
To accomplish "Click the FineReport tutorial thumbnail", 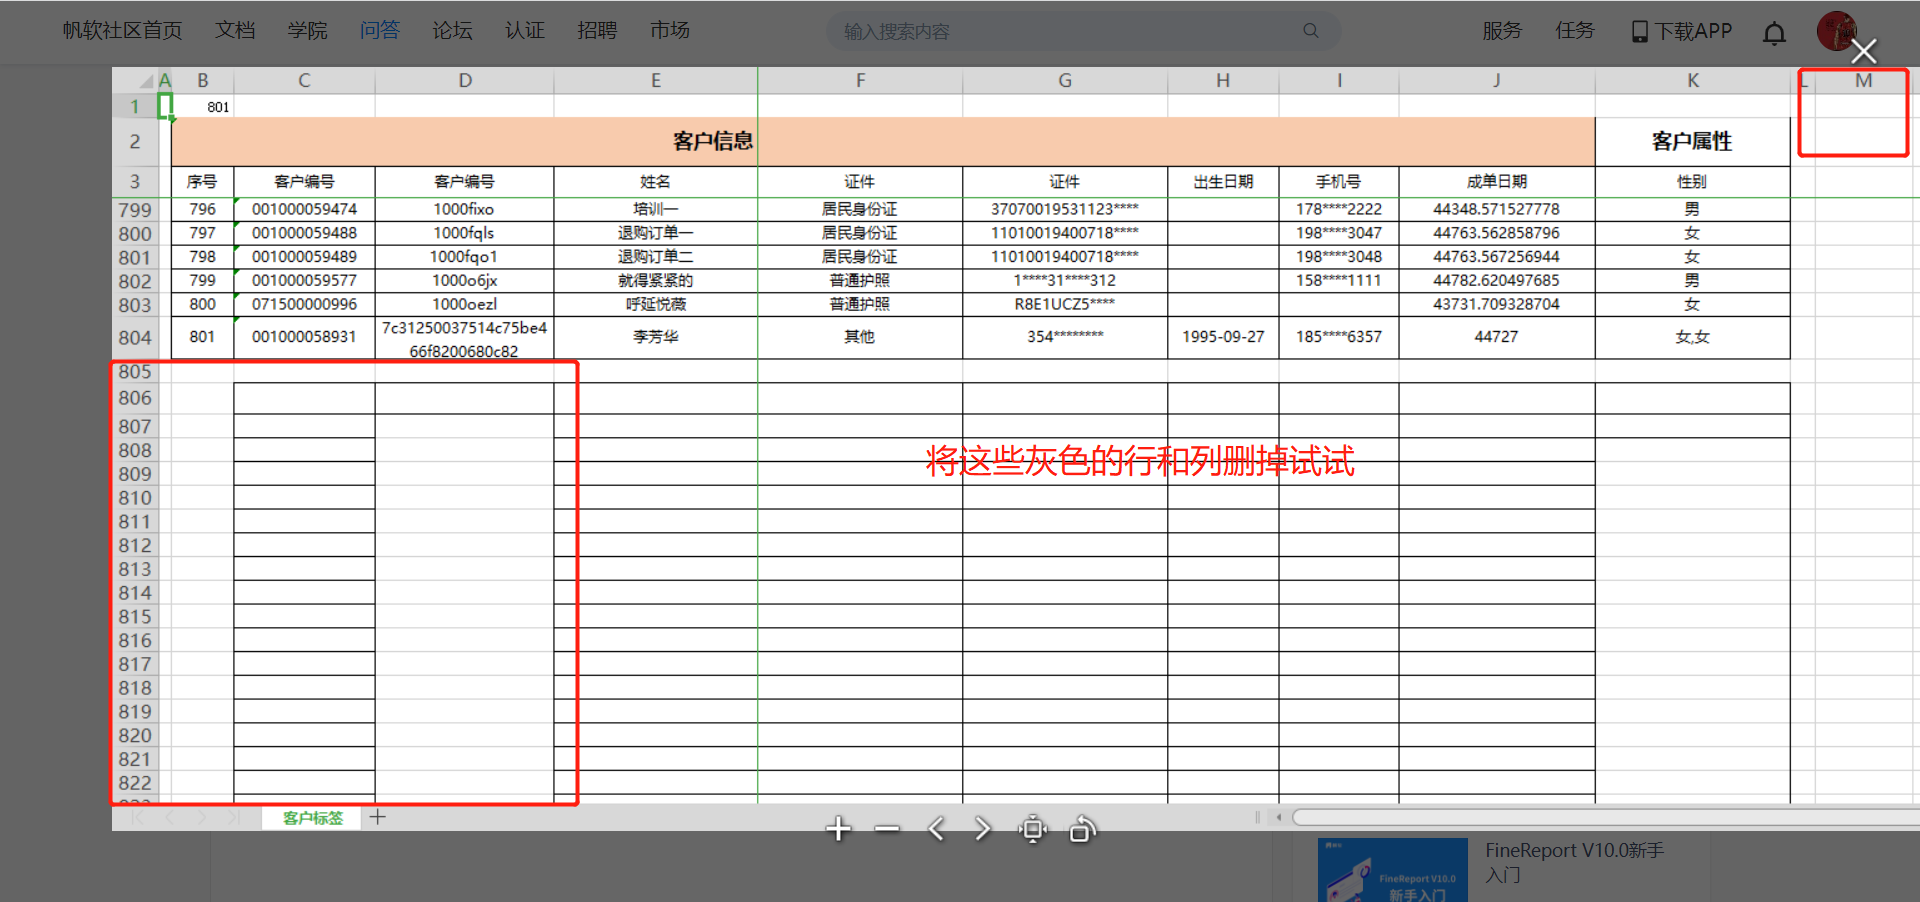I will (1393, 870).
